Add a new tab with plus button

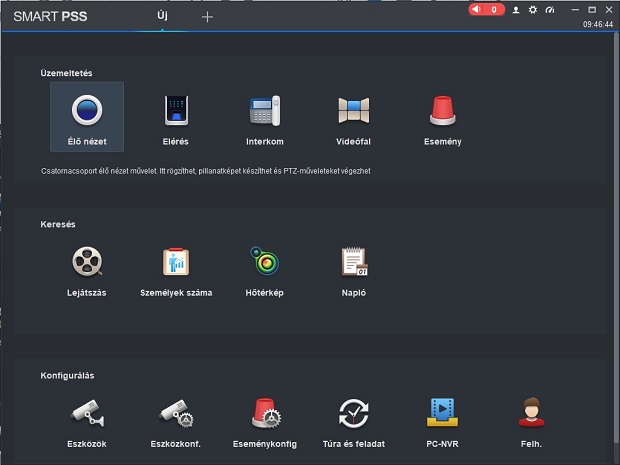coord(207,17)
